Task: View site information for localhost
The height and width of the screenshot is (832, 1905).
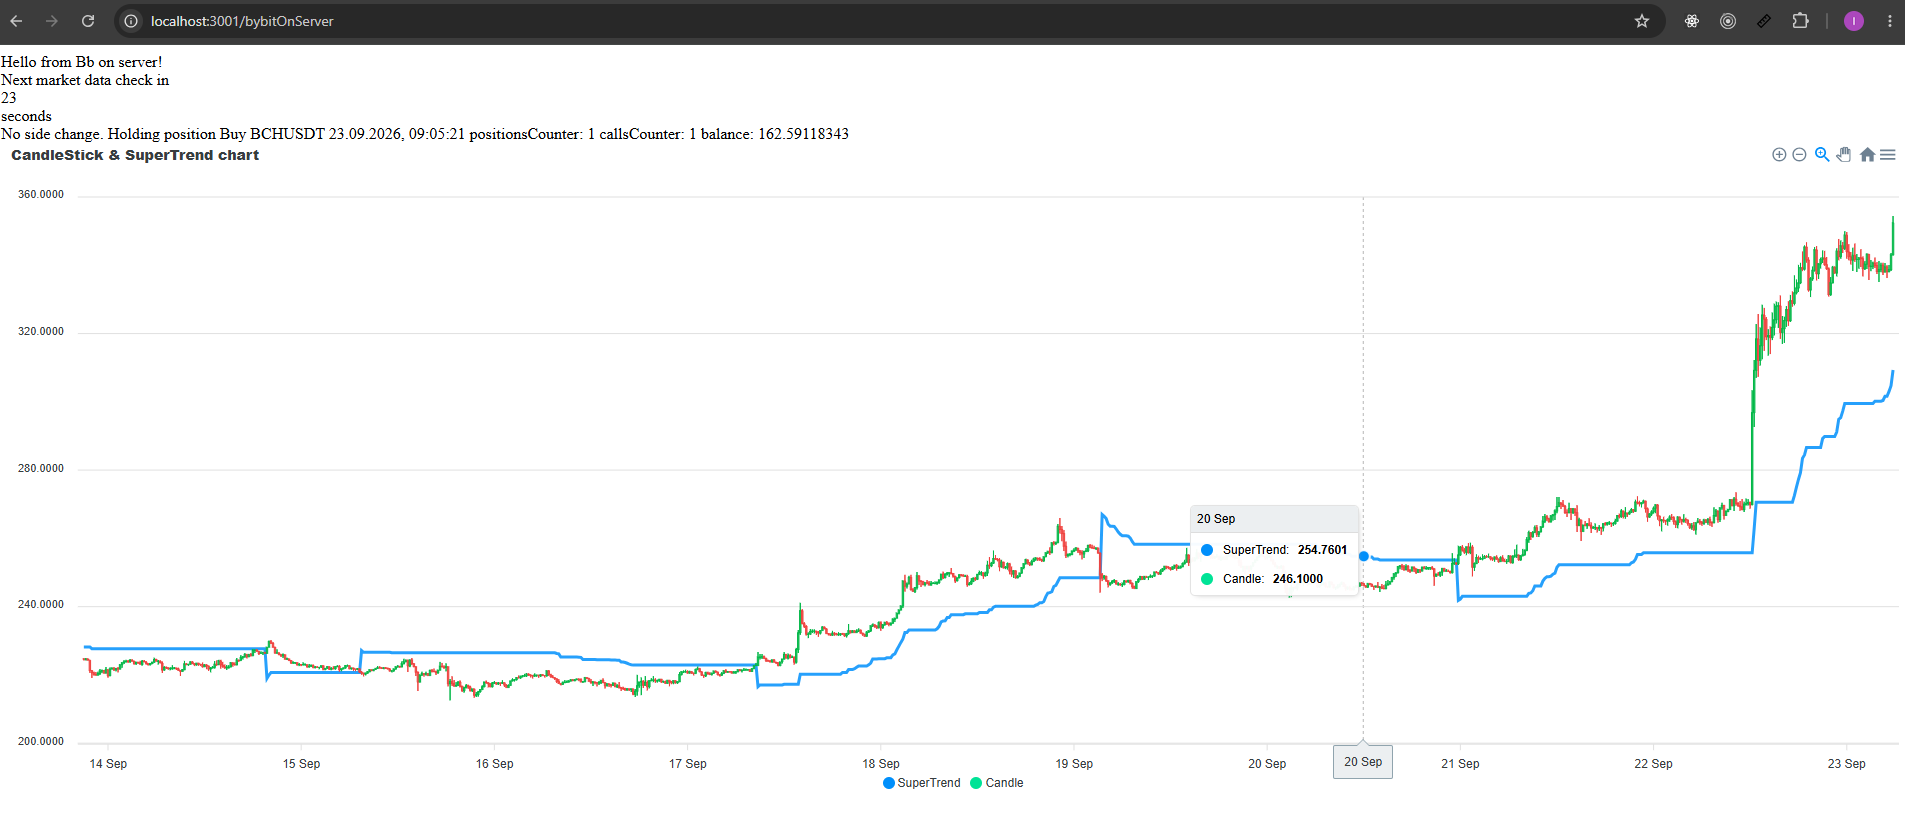Action: [131, 21]
